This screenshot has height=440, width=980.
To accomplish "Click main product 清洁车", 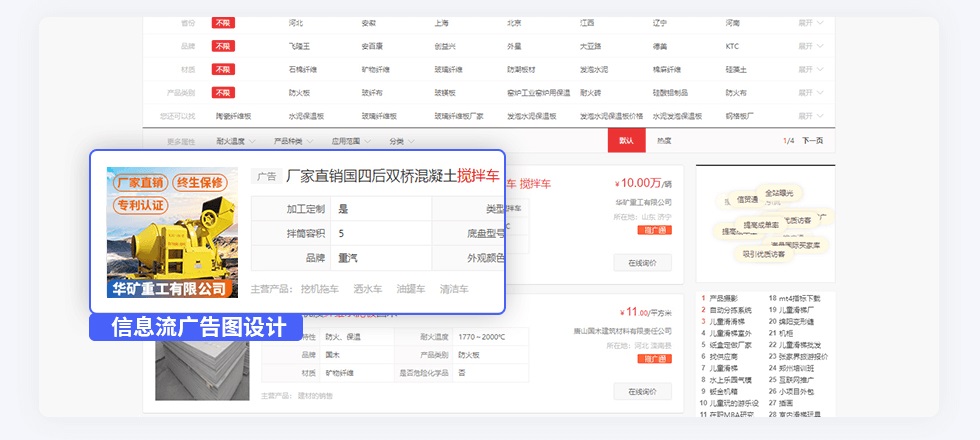I will [454, 289].
